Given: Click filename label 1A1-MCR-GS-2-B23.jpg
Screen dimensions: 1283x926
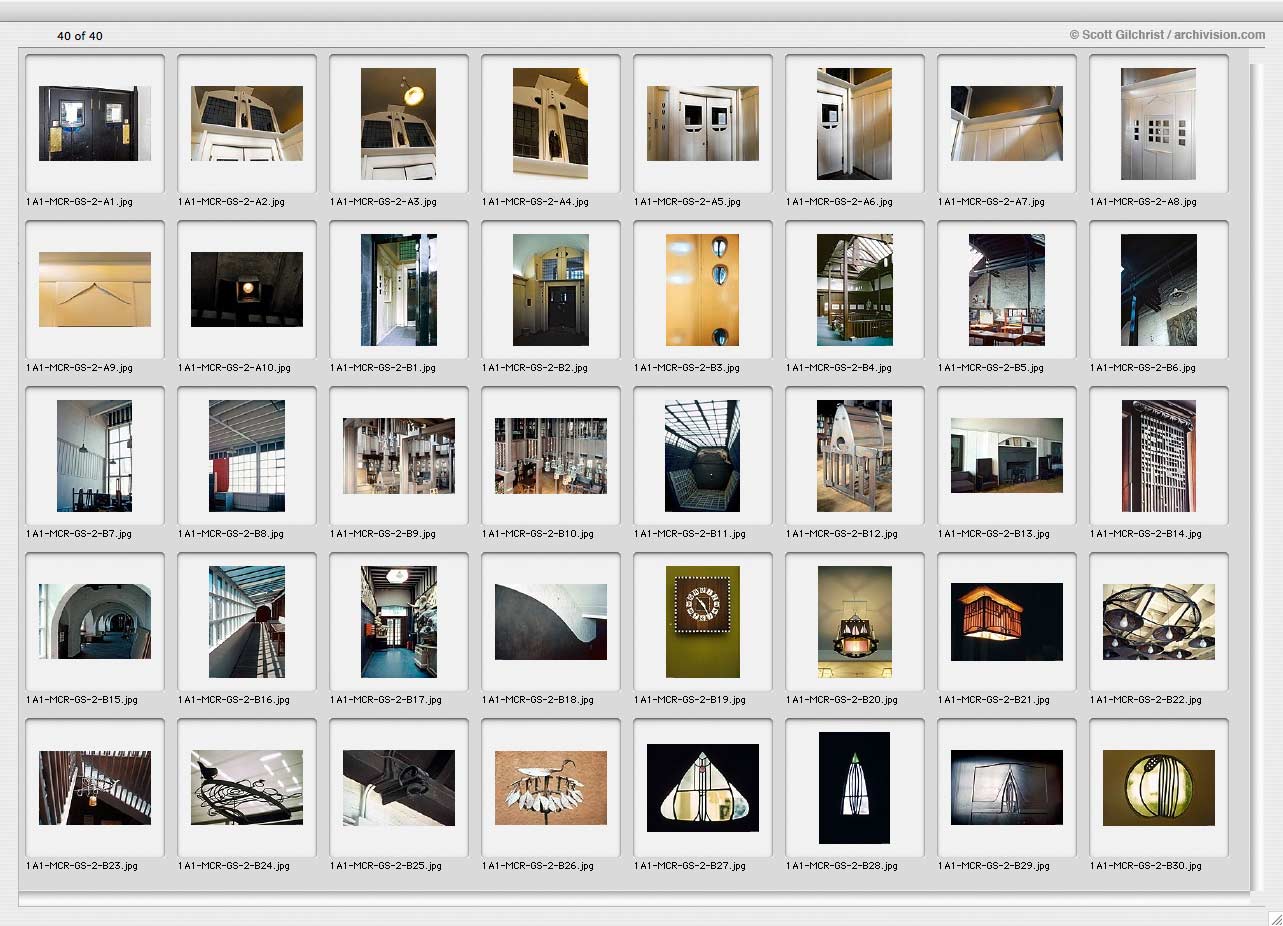Looking at the screenshot, I should point(82,866).
